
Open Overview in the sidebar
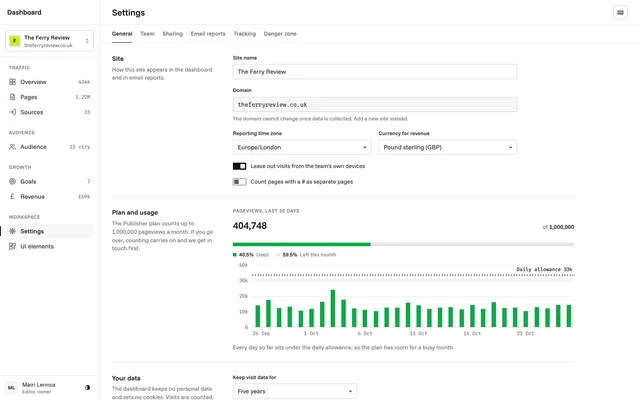(x=49, y=82)
